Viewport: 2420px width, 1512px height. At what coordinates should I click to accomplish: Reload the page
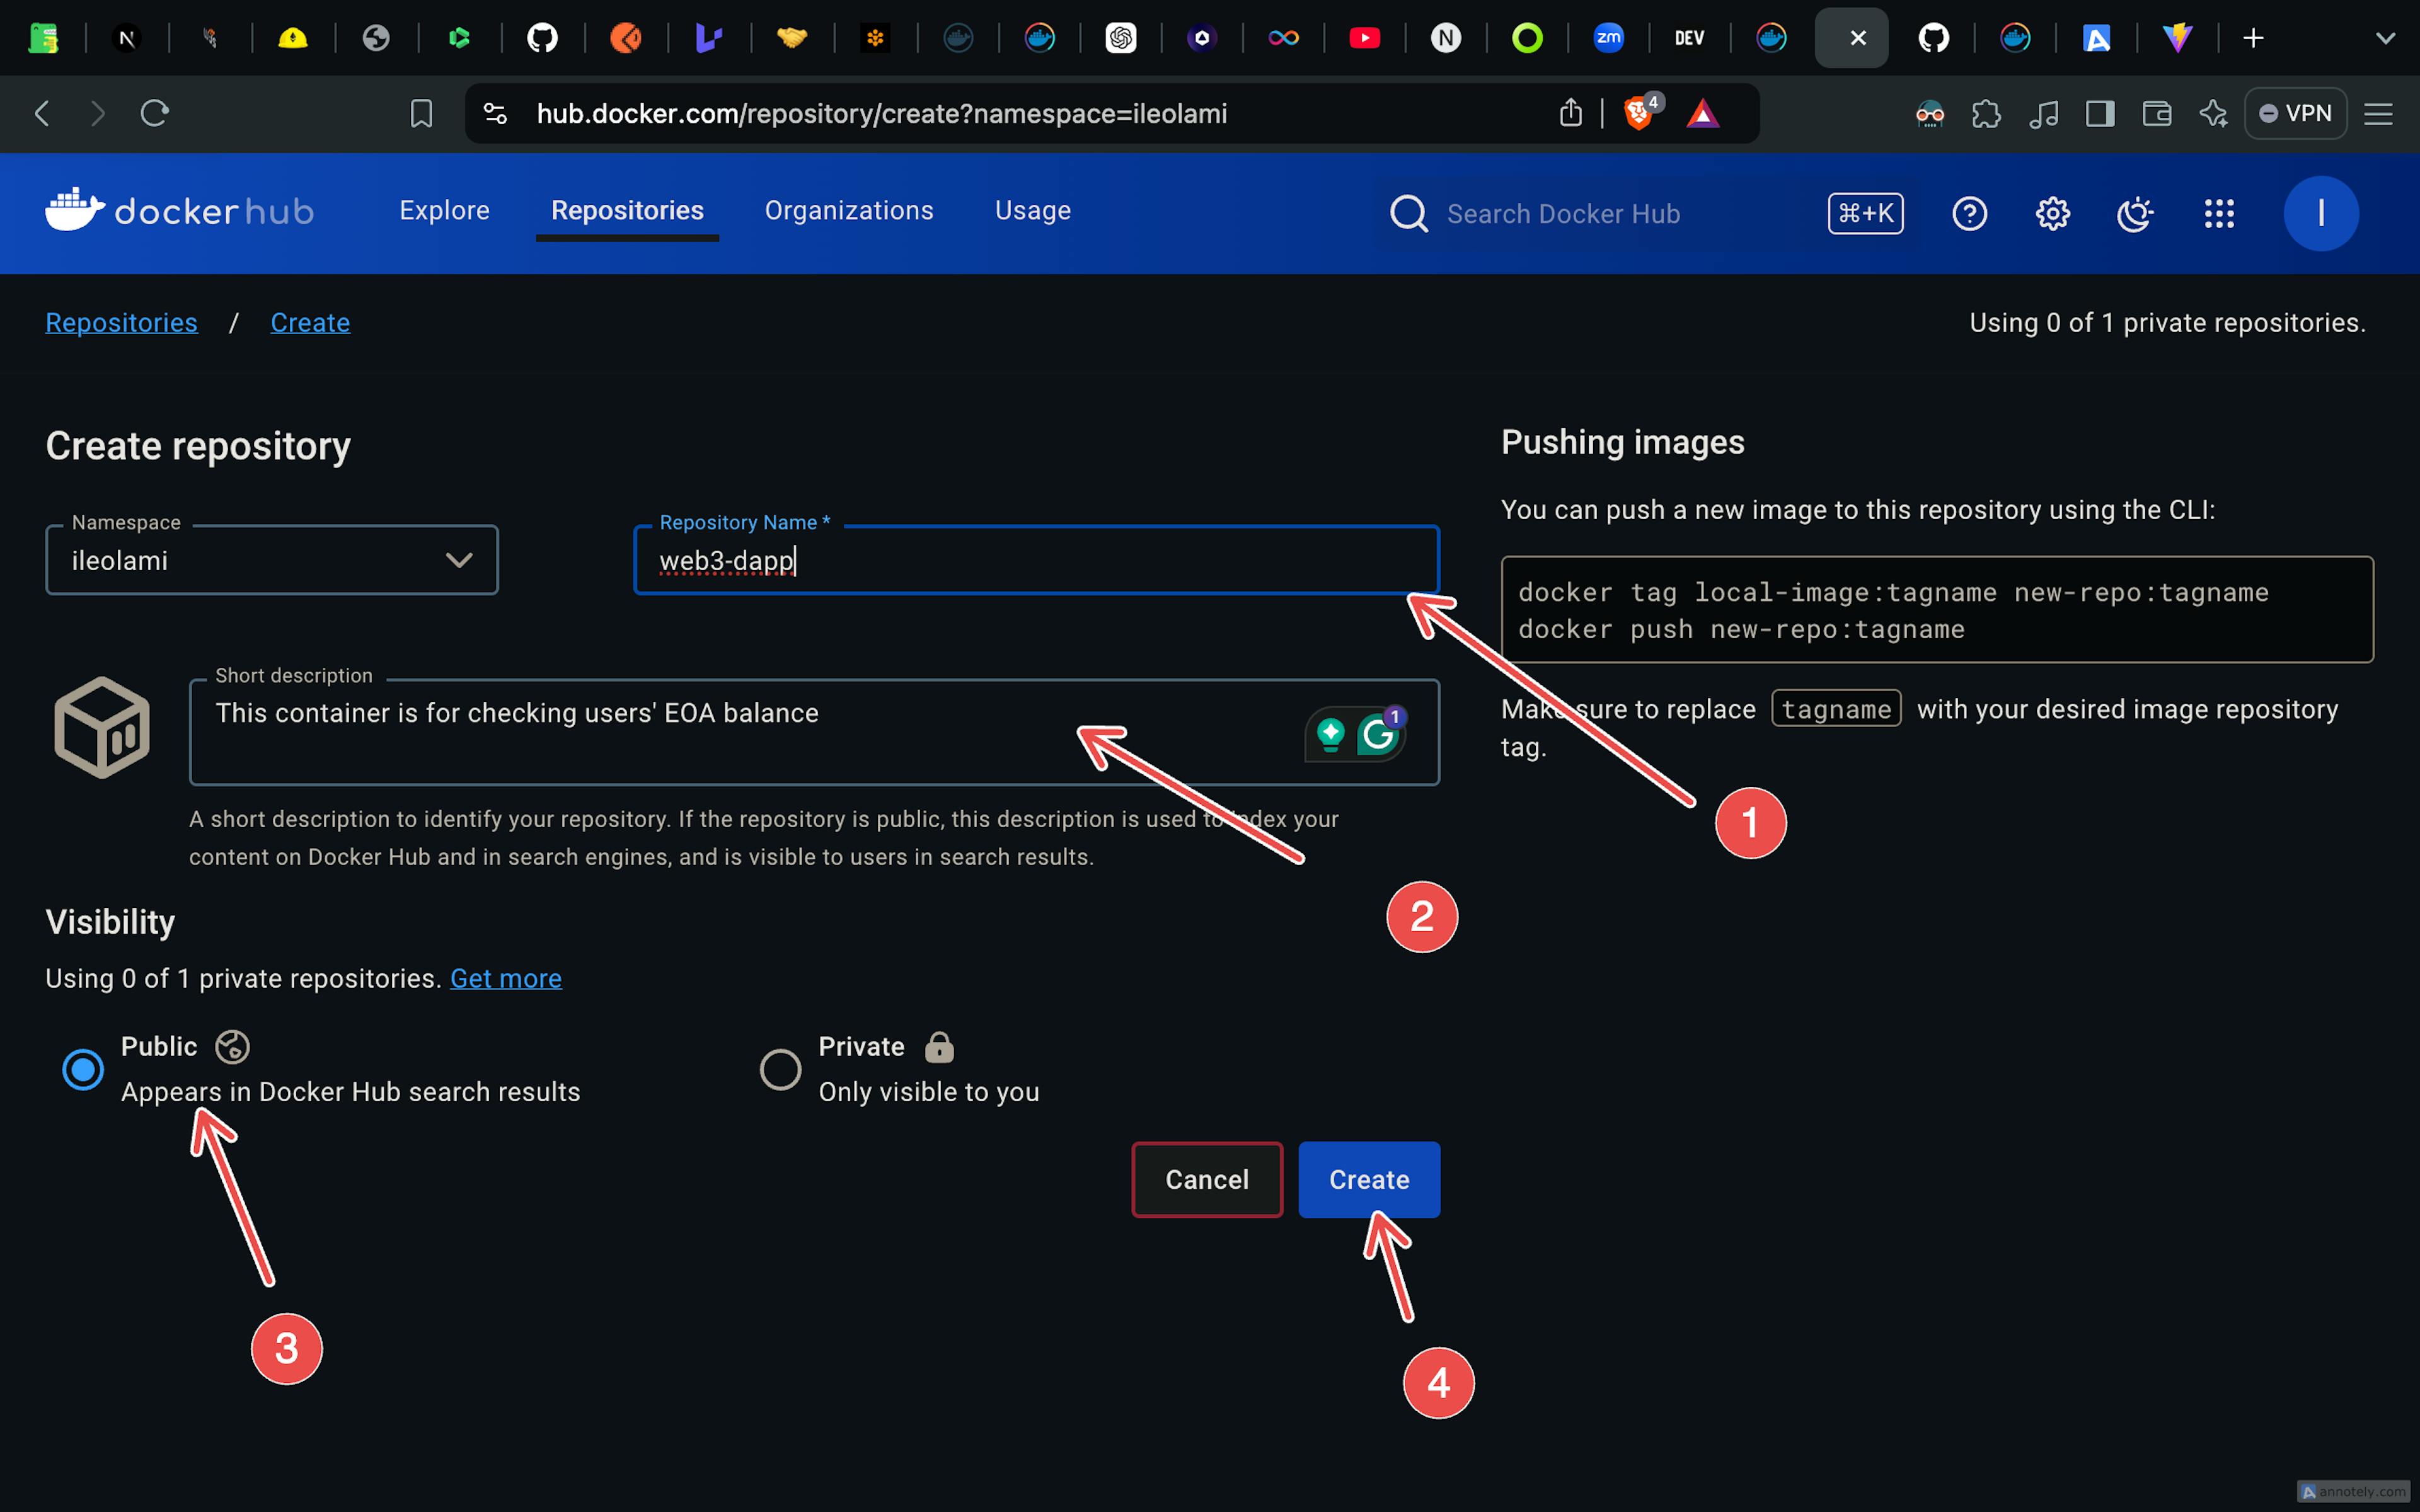(x=154, y=113)
